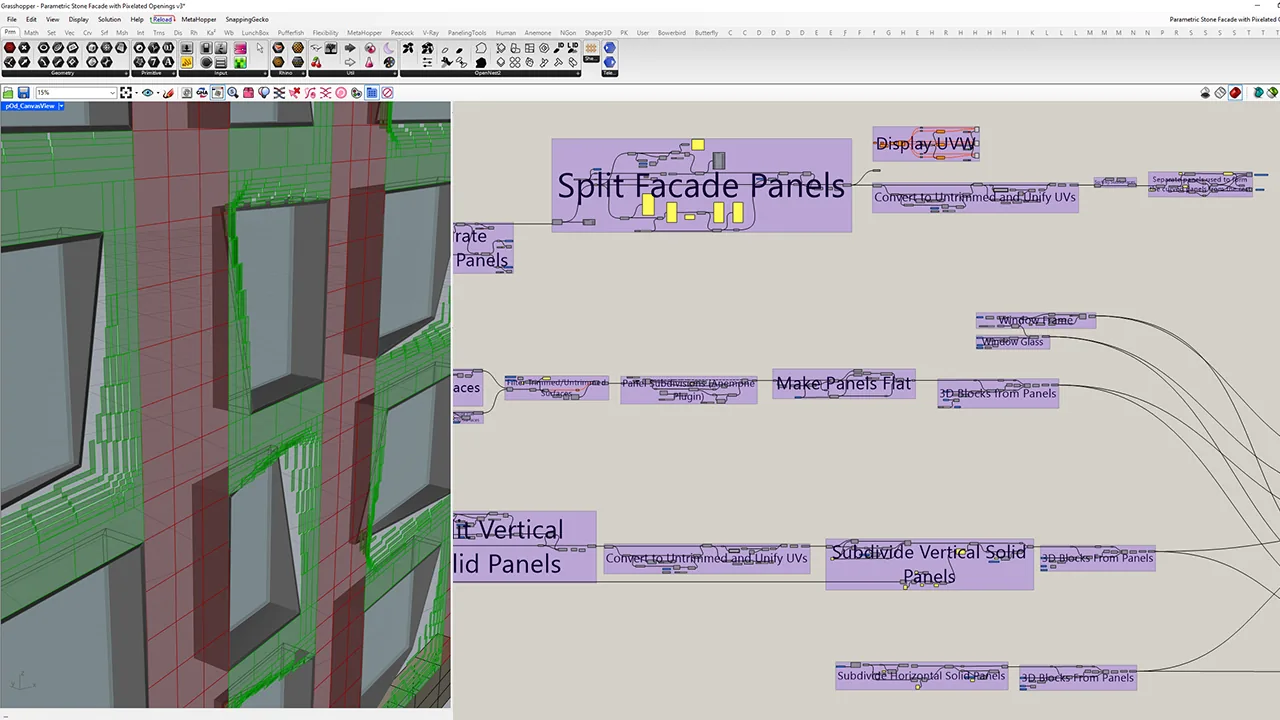Image resolution: width=1280 pixels, height=720 pixels.
Task: Switch to the V-Ray tab
Action: tap(431, 33)
